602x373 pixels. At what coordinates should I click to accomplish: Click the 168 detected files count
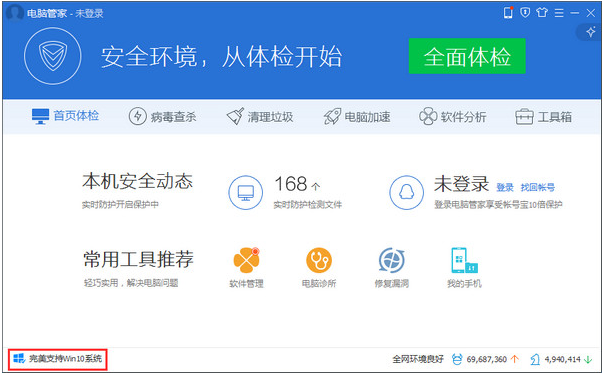click(291, 184)
